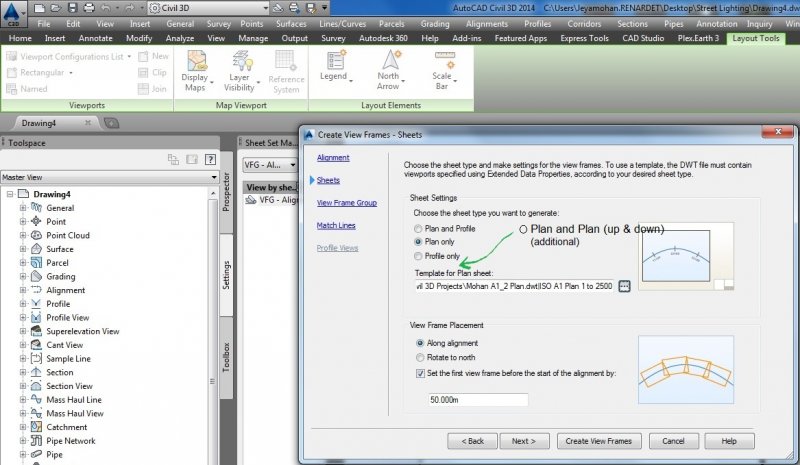Click the Next button in wizard

tap(524, 441)
